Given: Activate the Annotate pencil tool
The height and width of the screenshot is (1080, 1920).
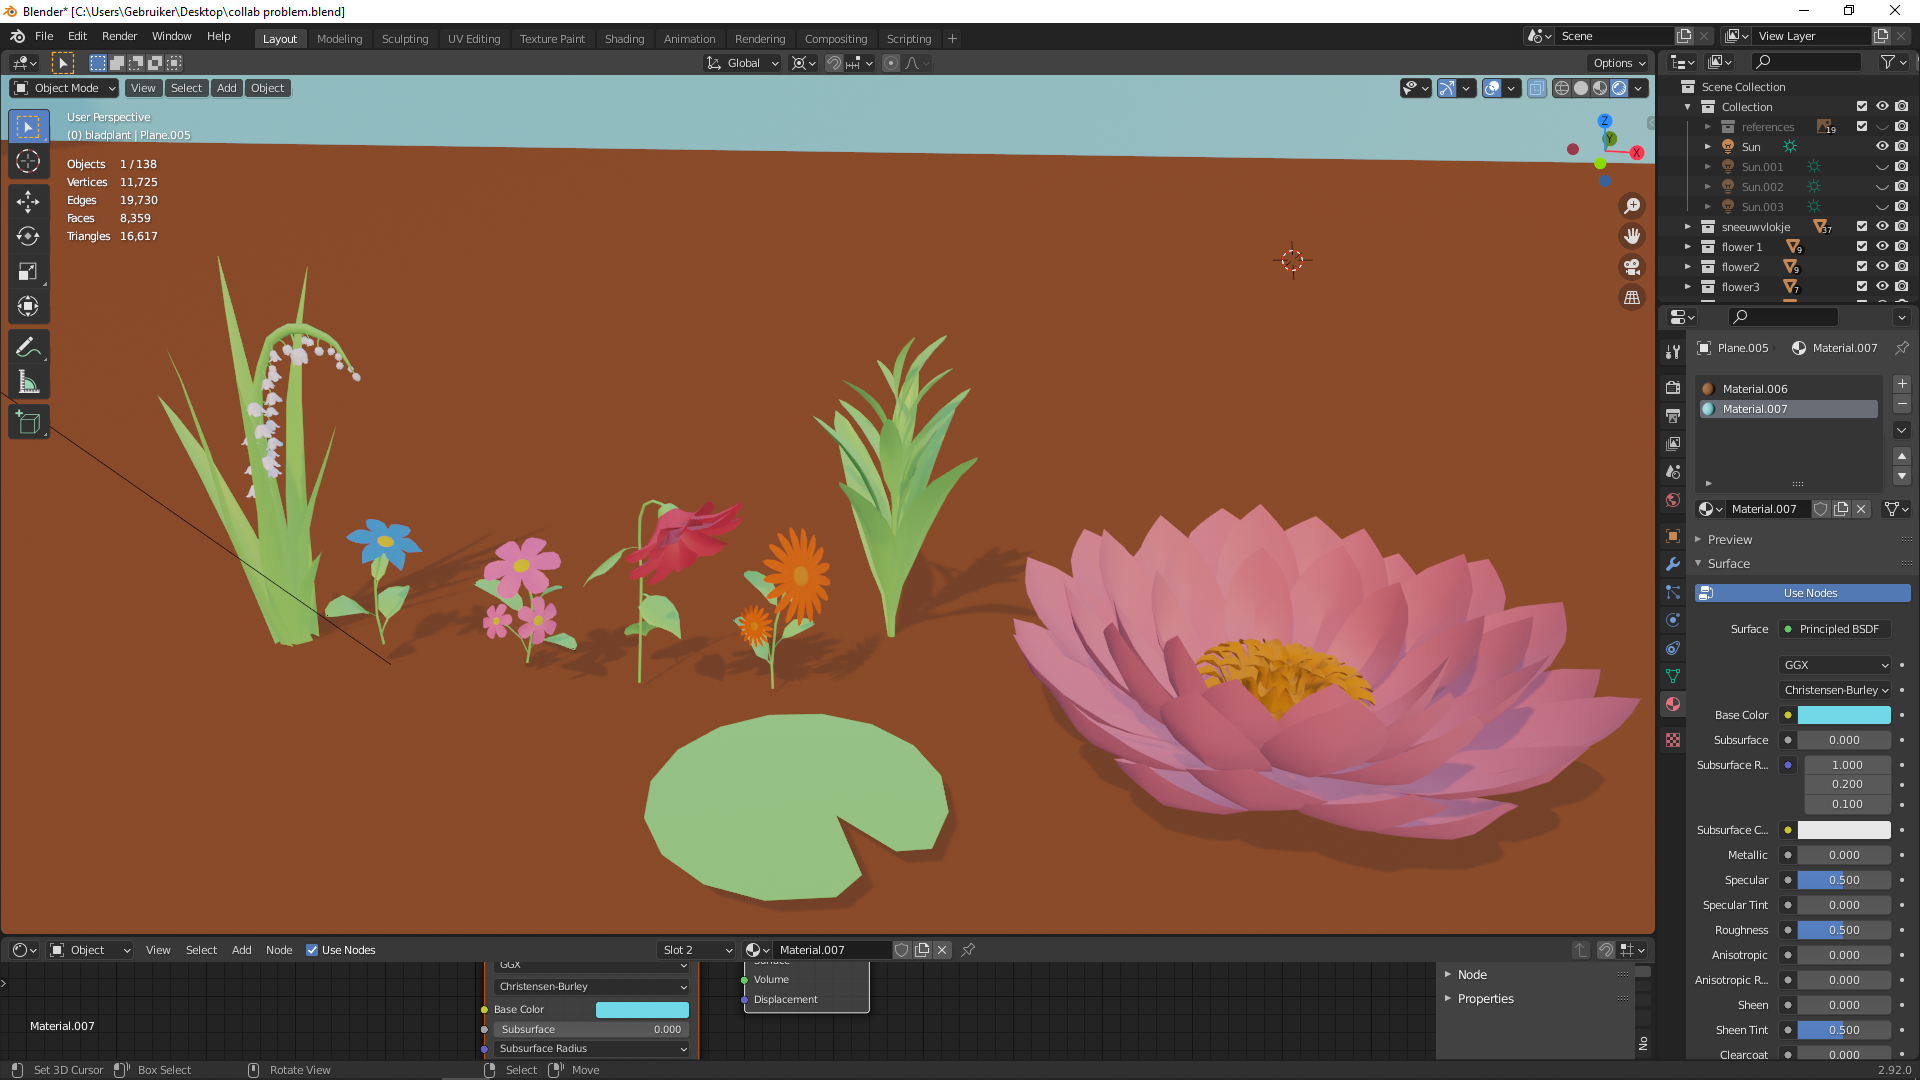Looking at the screenshot, I should pos(28,347).
